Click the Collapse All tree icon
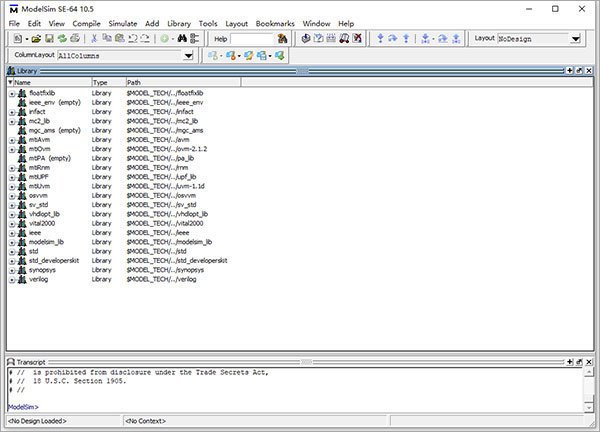 (194, 39)
